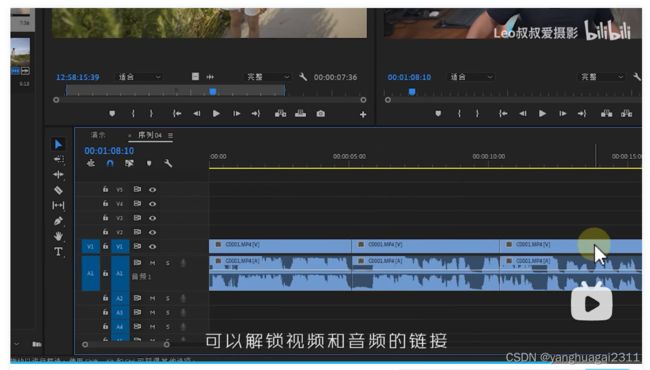Viewport: 650px width, 370px height.
Task: Click the Extract button in program monitor
Action: tap(626, 114)
